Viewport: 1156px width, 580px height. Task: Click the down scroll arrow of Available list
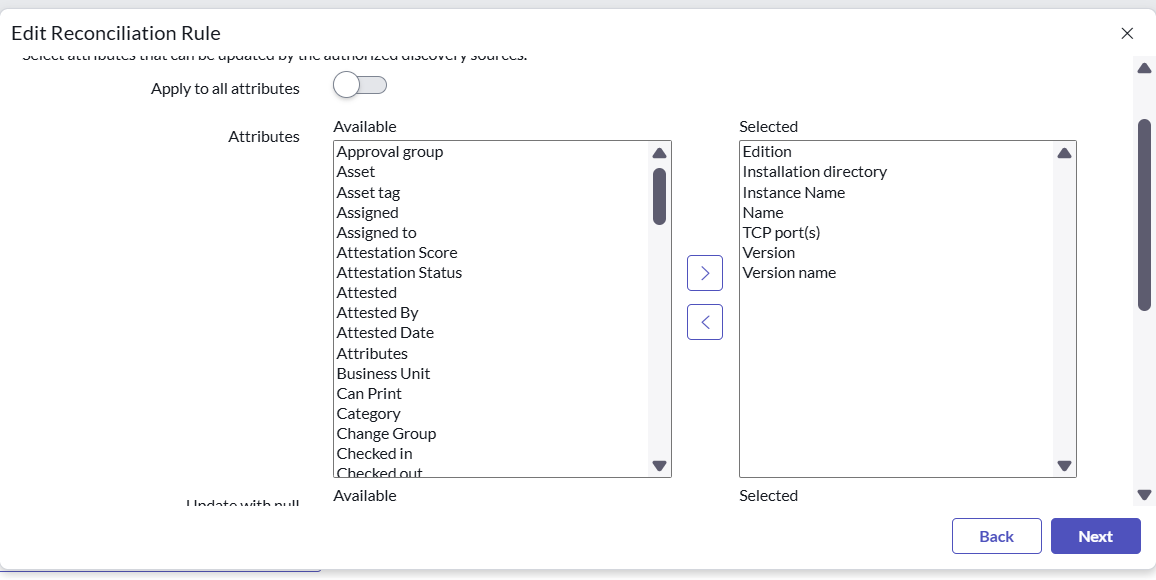point(659,465)
